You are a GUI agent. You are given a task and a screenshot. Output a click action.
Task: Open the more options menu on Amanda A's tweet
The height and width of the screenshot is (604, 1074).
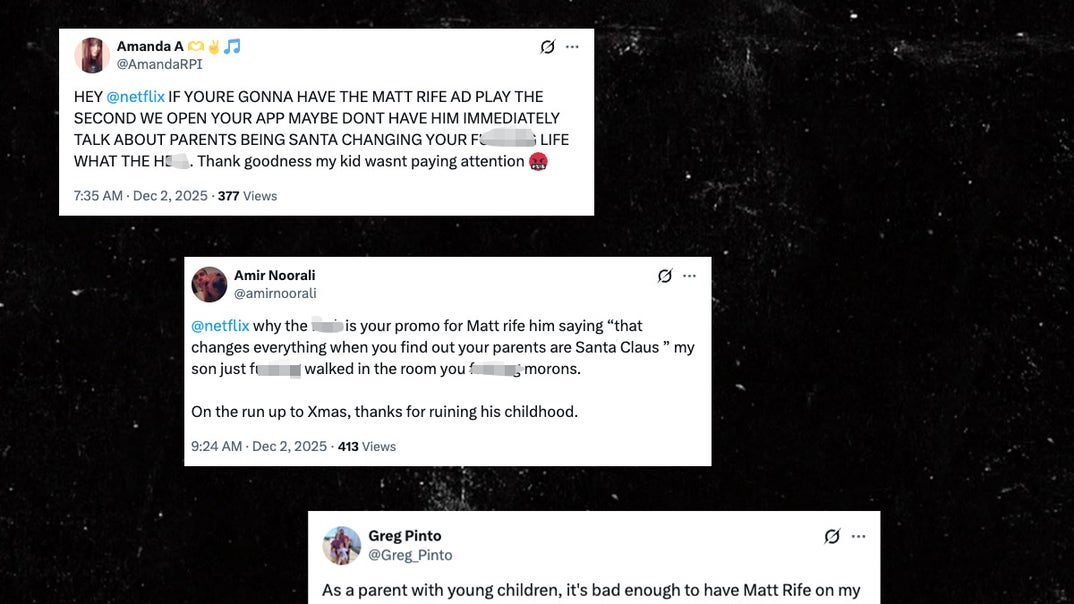click(x=573, y=47)
